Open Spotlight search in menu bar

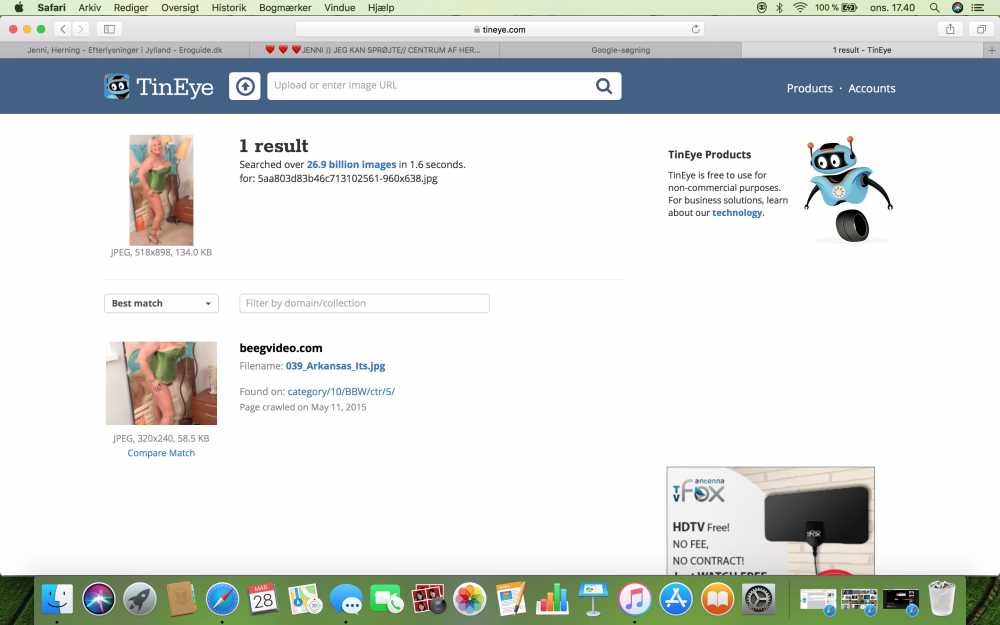[x=934, y=8]
